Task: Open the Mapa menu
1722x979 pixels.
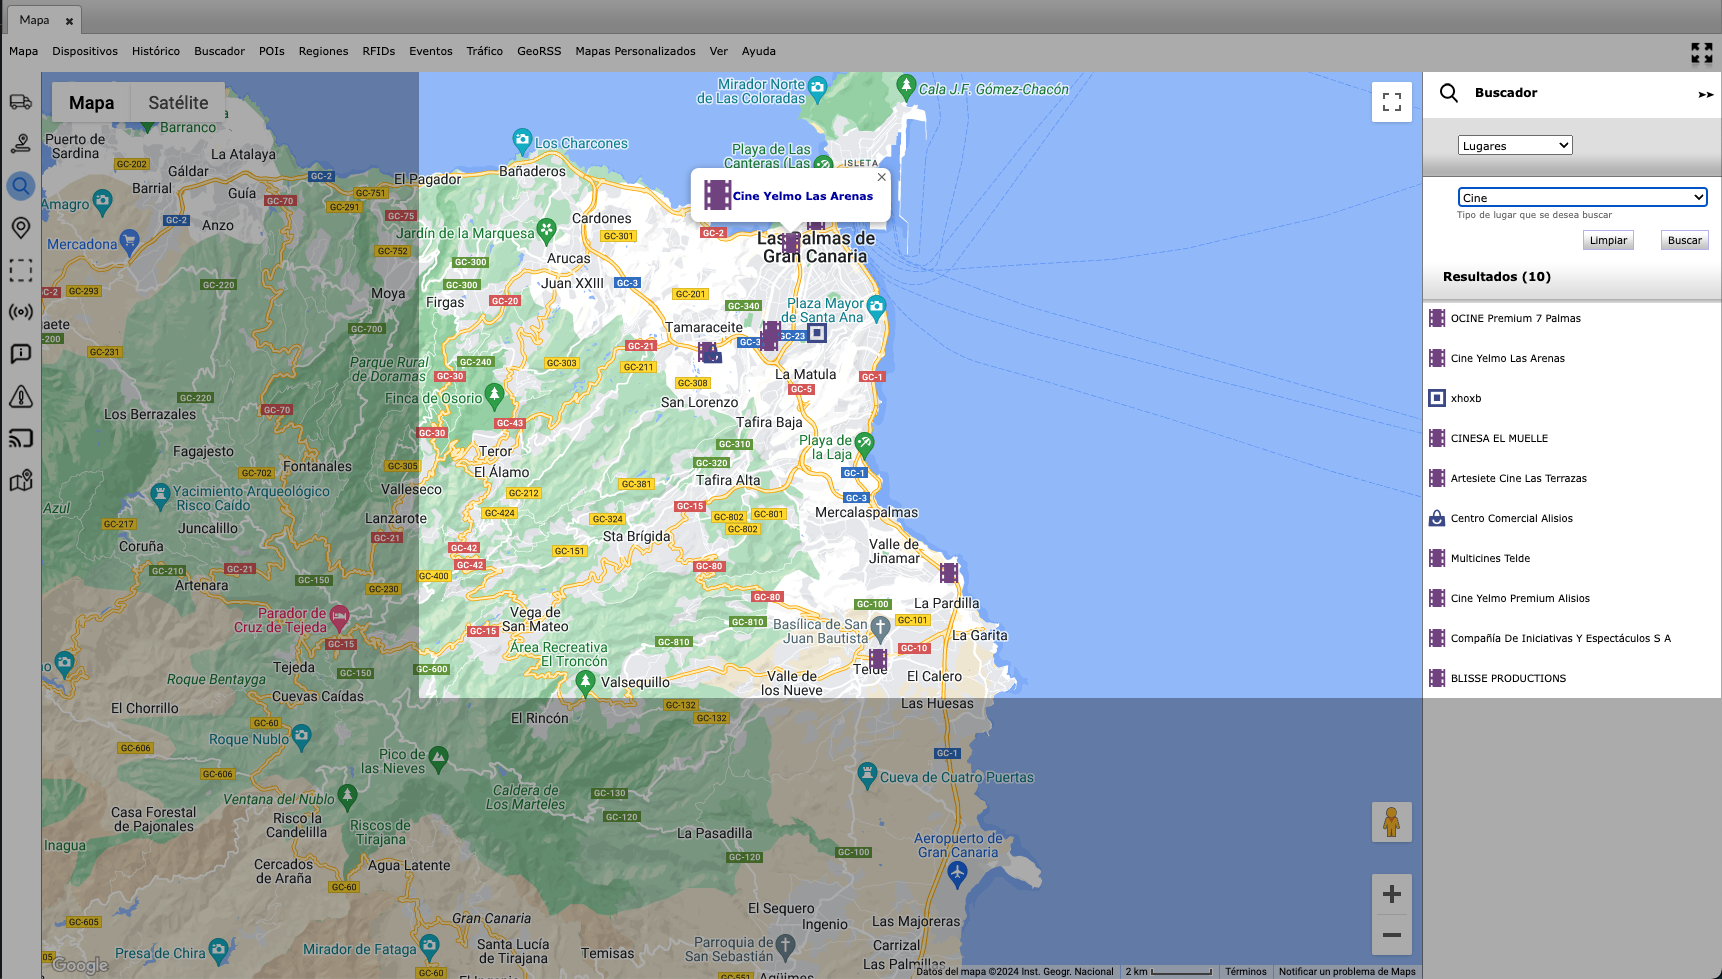Action: click(x=24, y=51)
